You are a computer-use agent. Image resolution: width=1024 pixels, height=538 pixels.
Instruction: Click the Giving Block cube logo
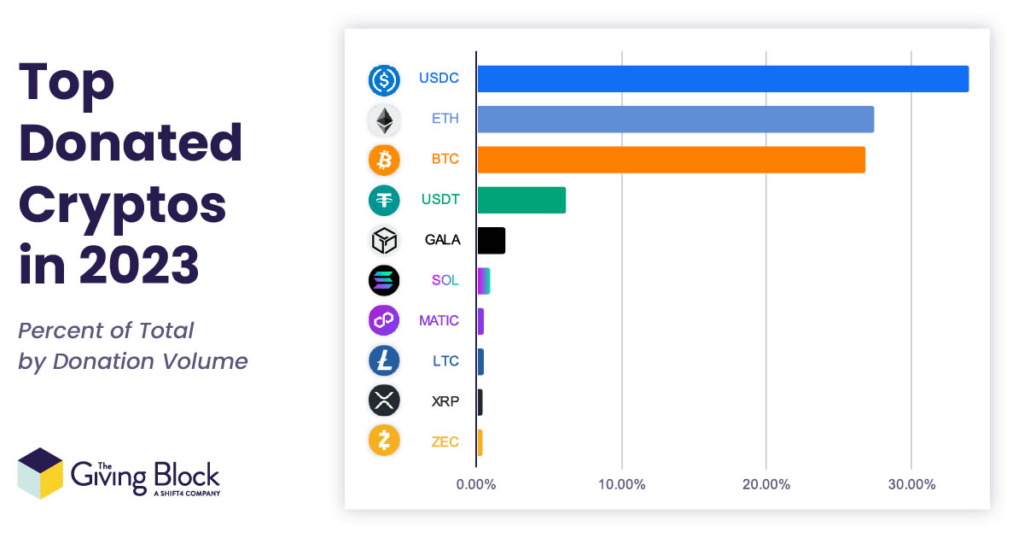tap(40, 473)
